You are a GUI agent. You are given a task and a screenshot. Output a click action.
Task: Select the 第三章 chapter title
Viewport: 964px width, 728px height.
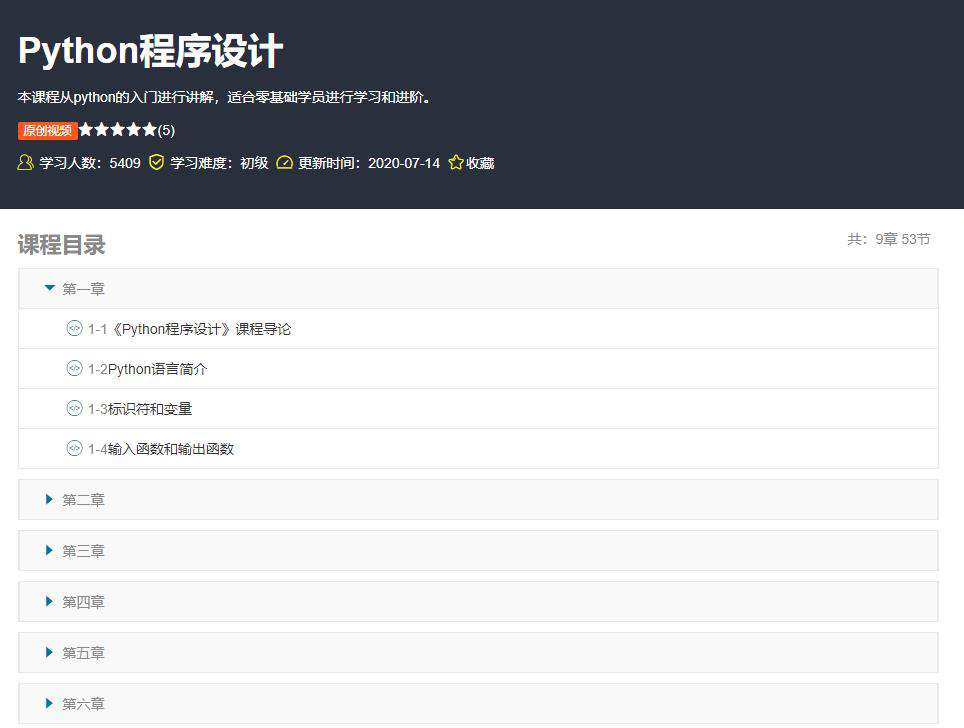pyautogui.click(x=83, y=551)
